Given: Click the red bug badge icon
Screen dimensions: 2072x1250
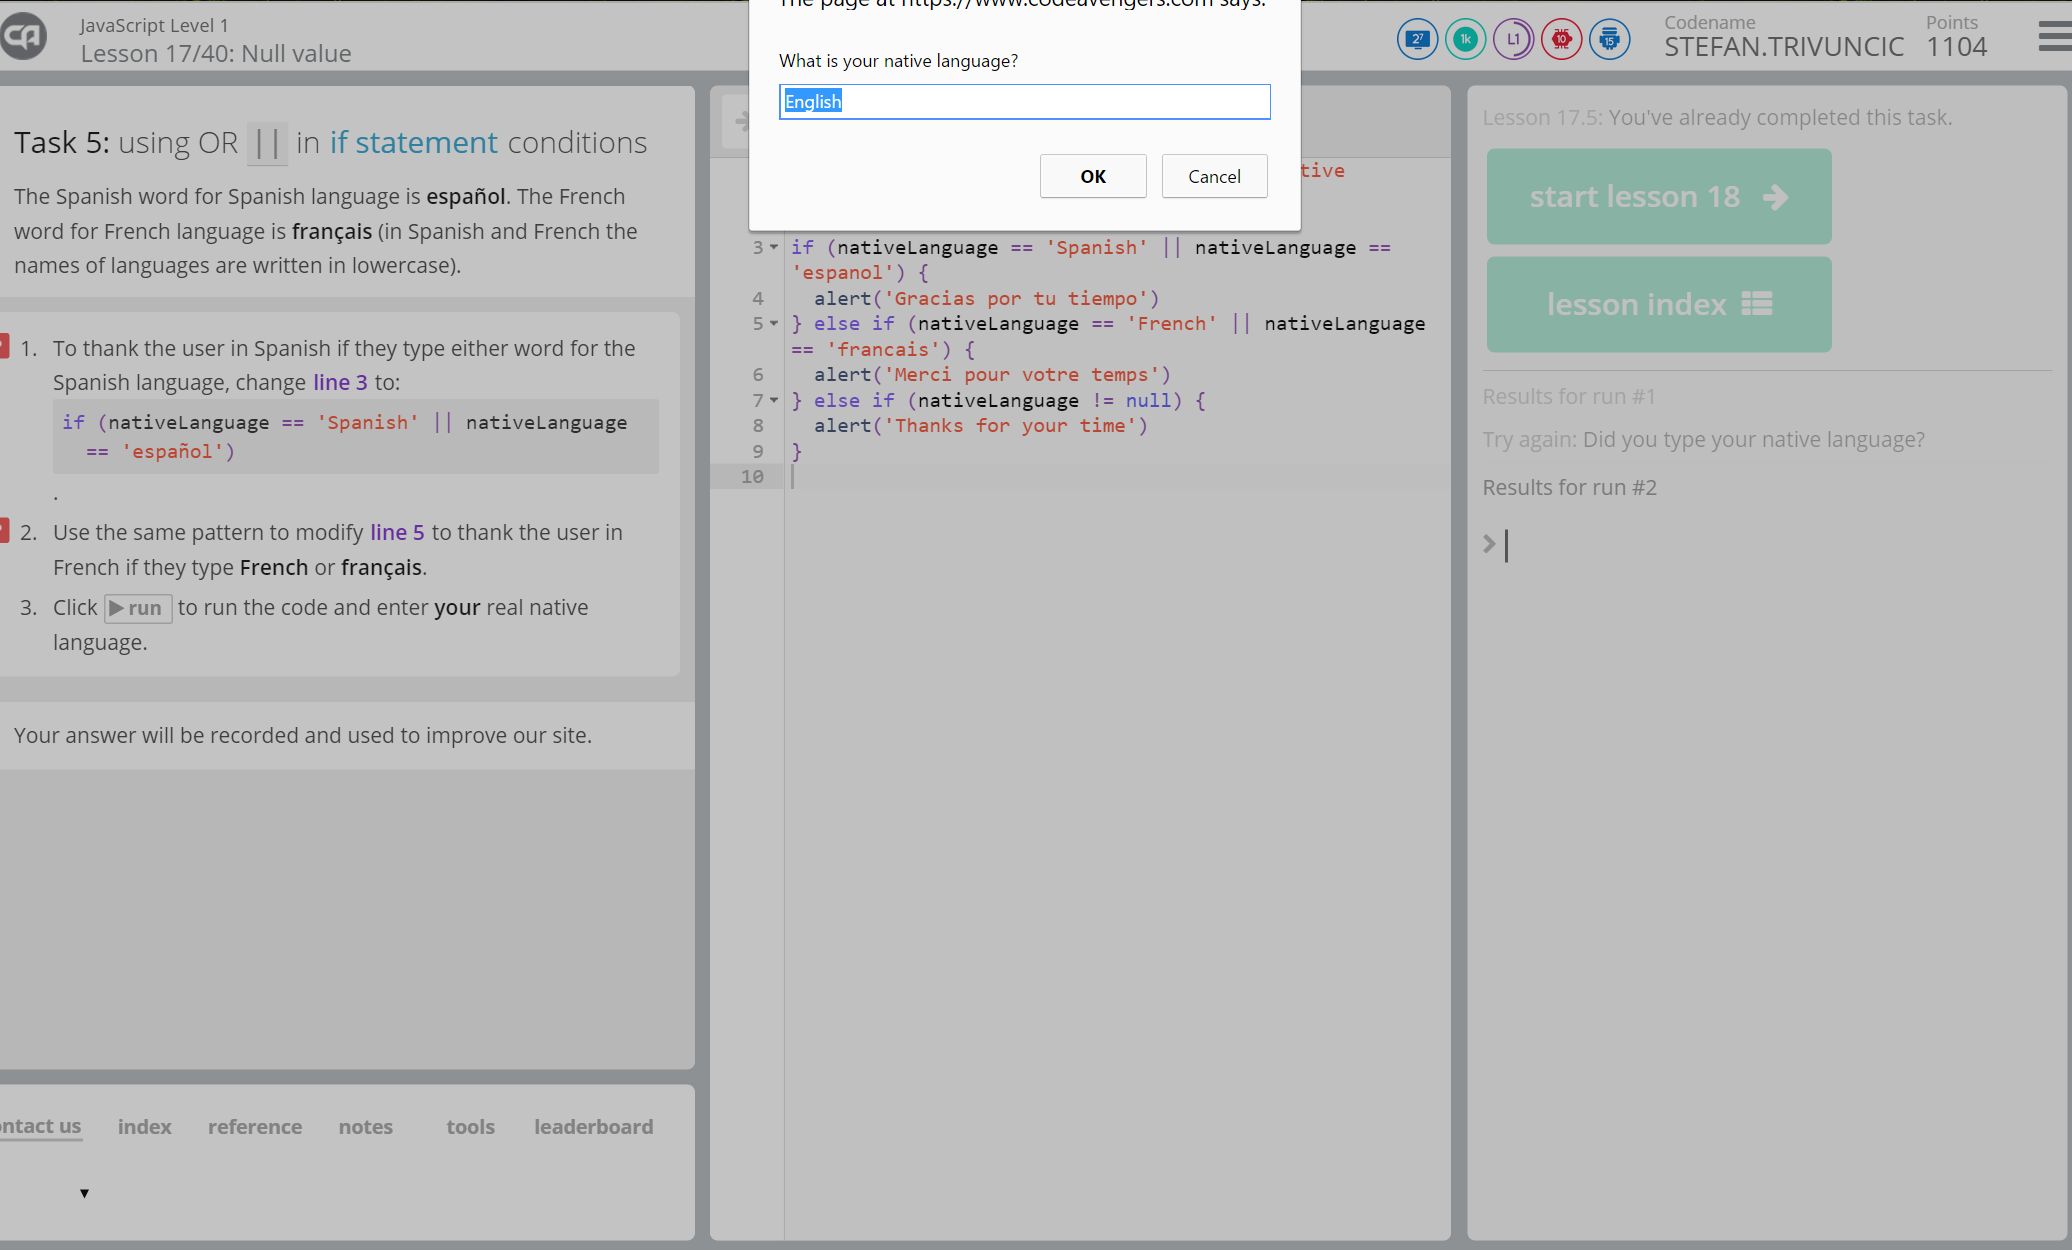Looking at the screenshot, I should [1561, 40].
